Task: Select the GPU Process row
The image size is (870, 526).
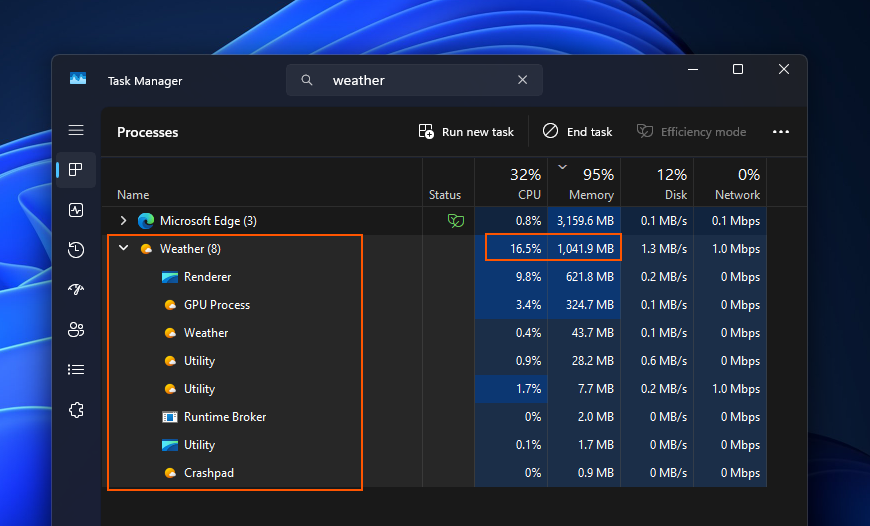Action: [434, 305]
